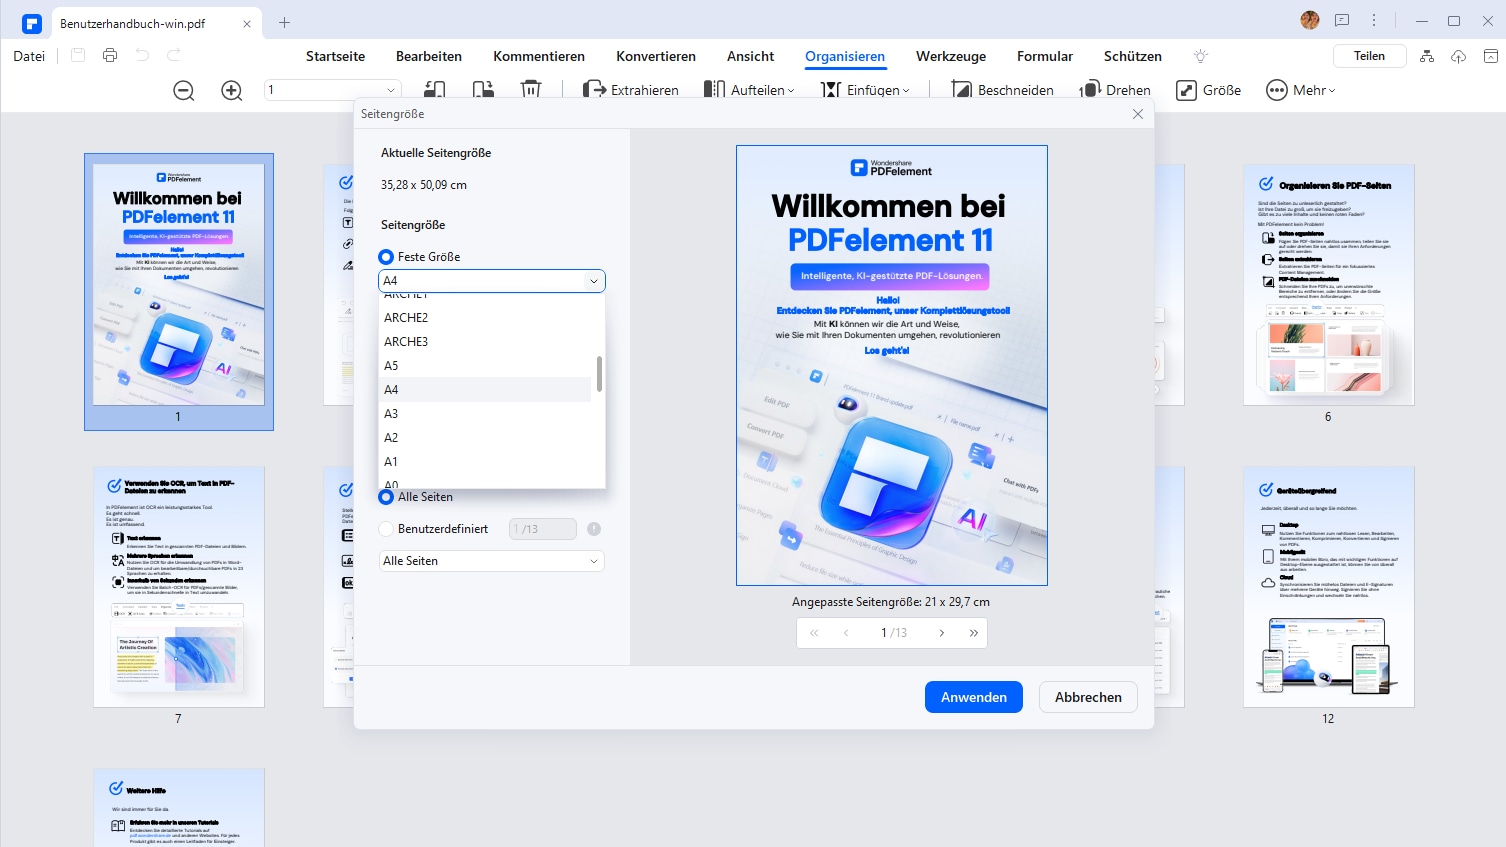
Task: Select page 12 thumbnail
Action: point(1328,587)
